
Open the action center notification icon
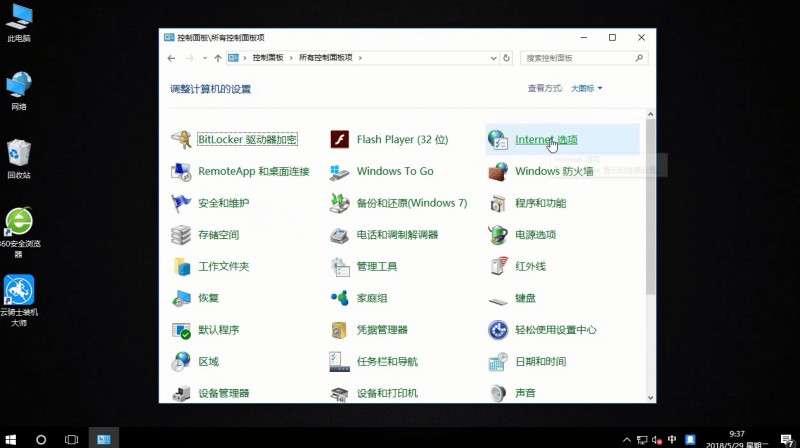pyautogui.click(x=787, y=439)
